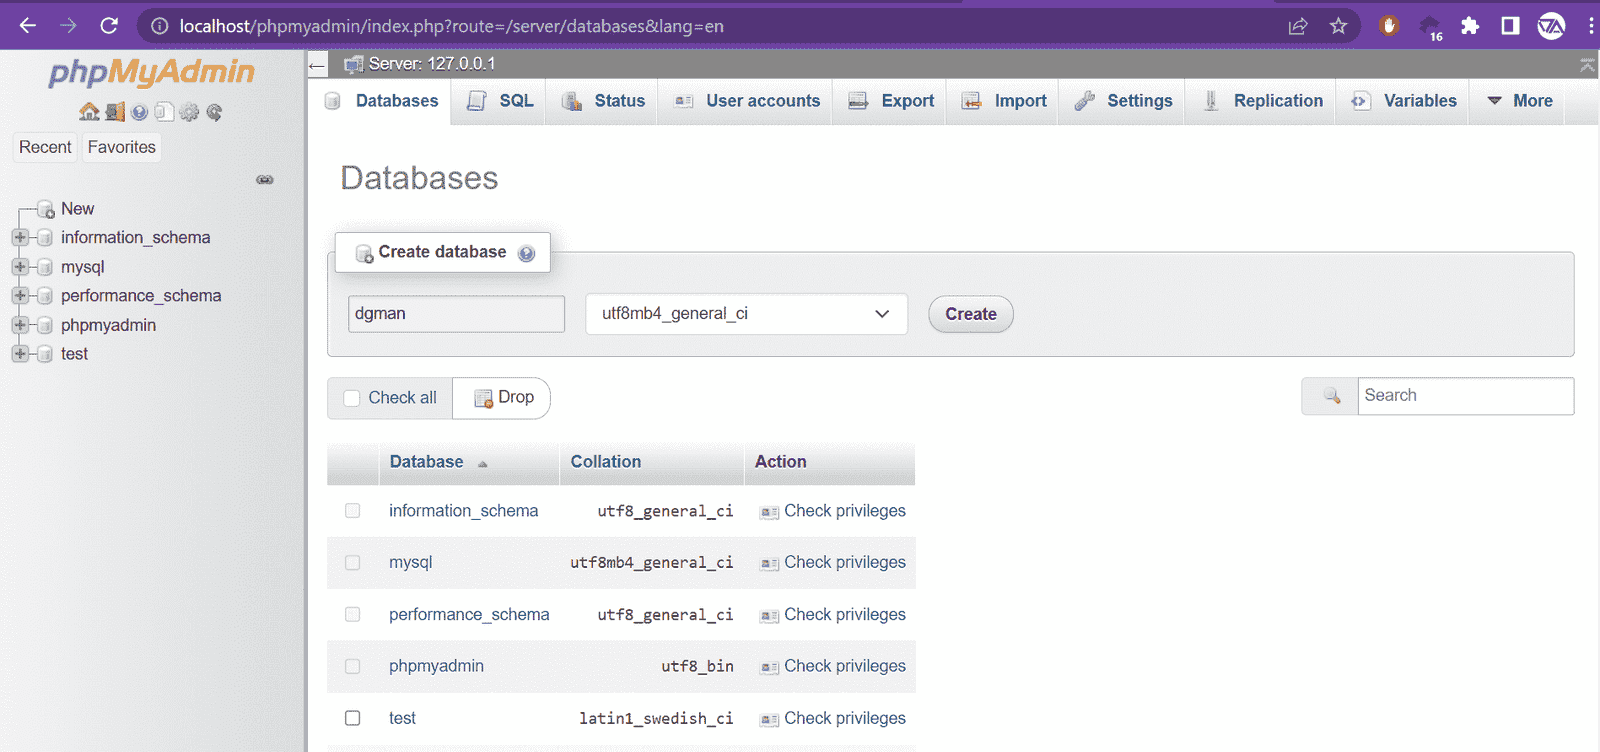
Task: Click the New database icon in tree
Action: [46, 209]
